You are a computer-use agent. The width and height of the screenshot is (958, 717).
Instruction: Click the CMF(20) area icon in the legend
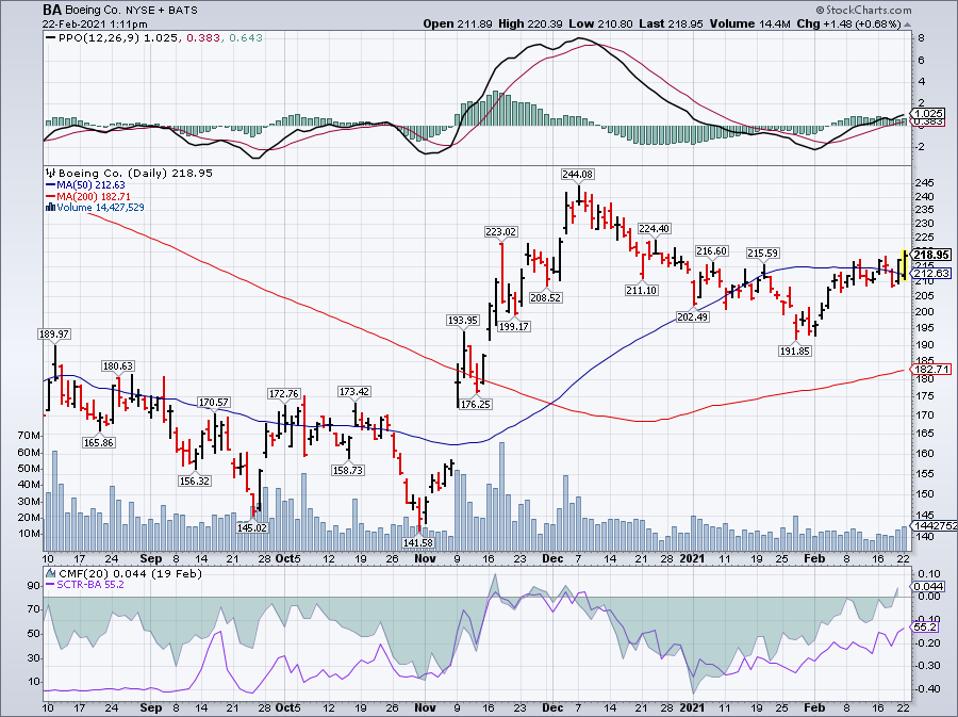[x=51, y=574]
